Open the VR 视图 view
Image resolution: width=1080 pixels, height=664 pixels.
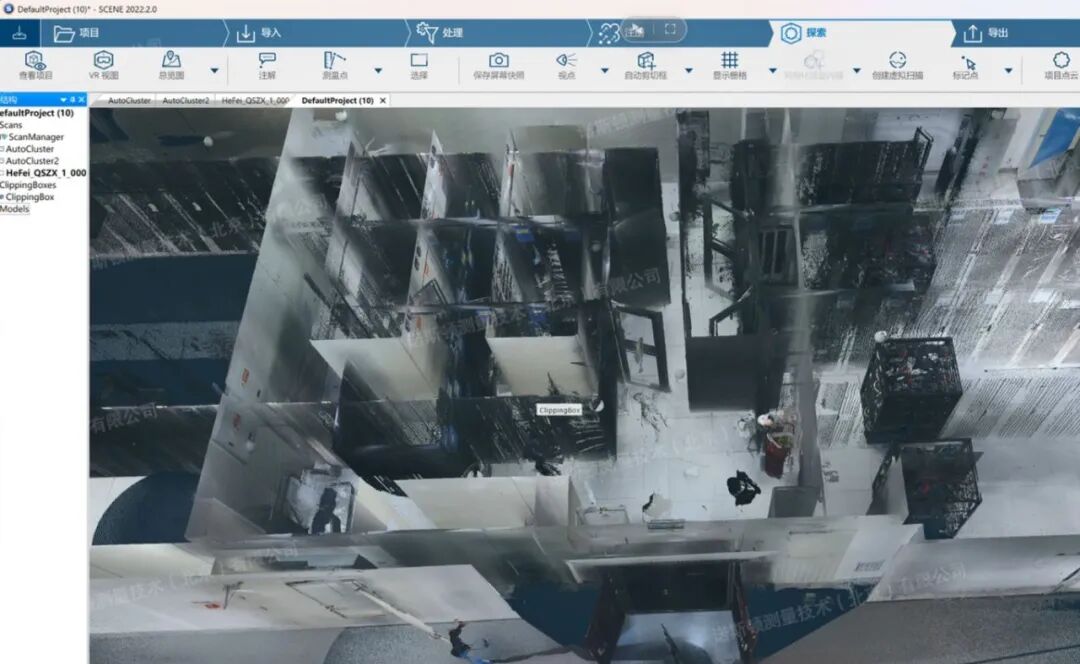(103, 66)
